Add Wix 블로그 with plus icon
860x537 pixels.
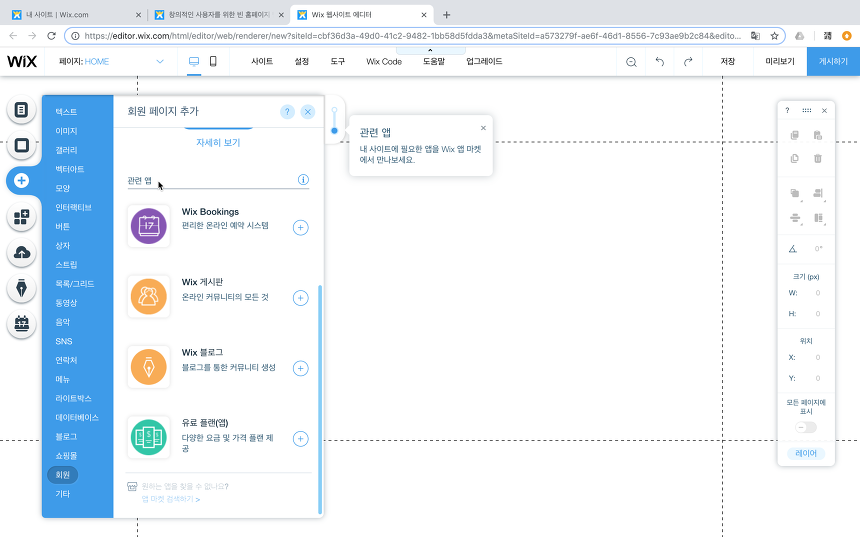[301, 368]
